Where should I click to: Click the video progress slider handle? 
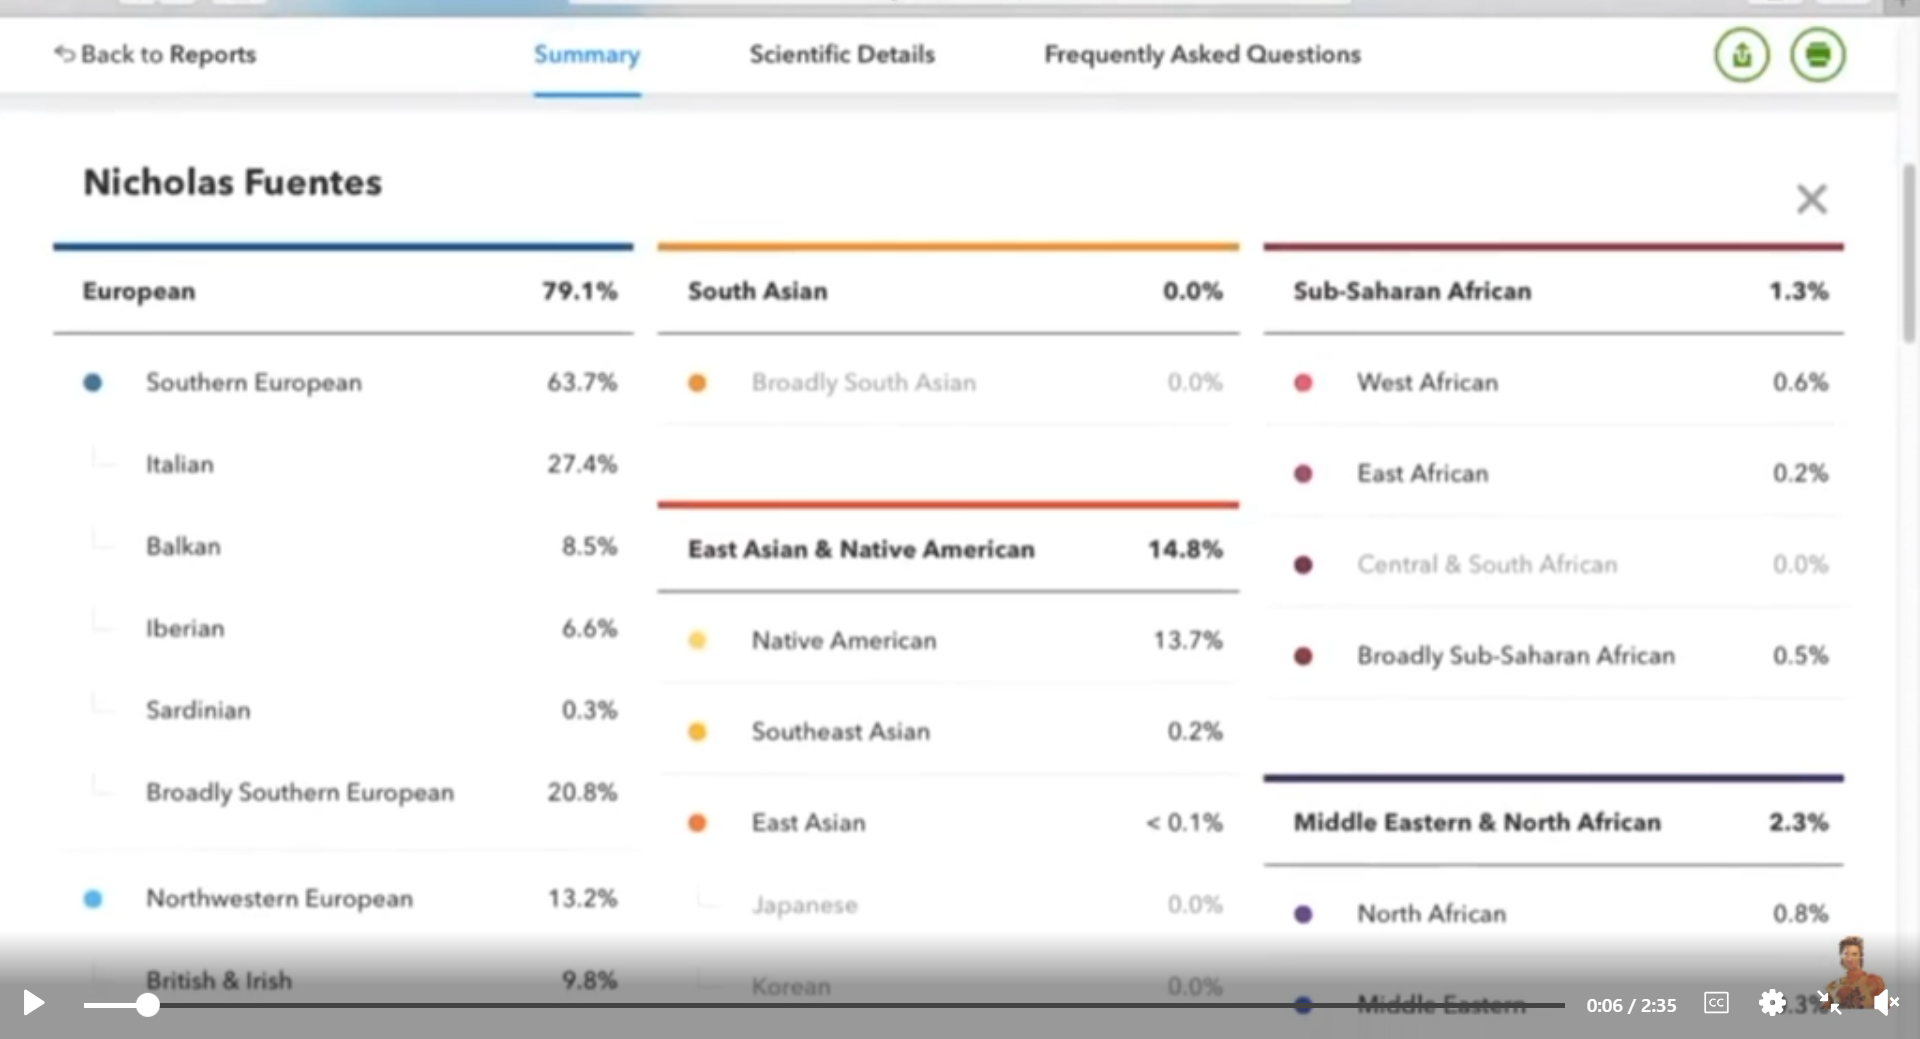tap(148, 1005)
